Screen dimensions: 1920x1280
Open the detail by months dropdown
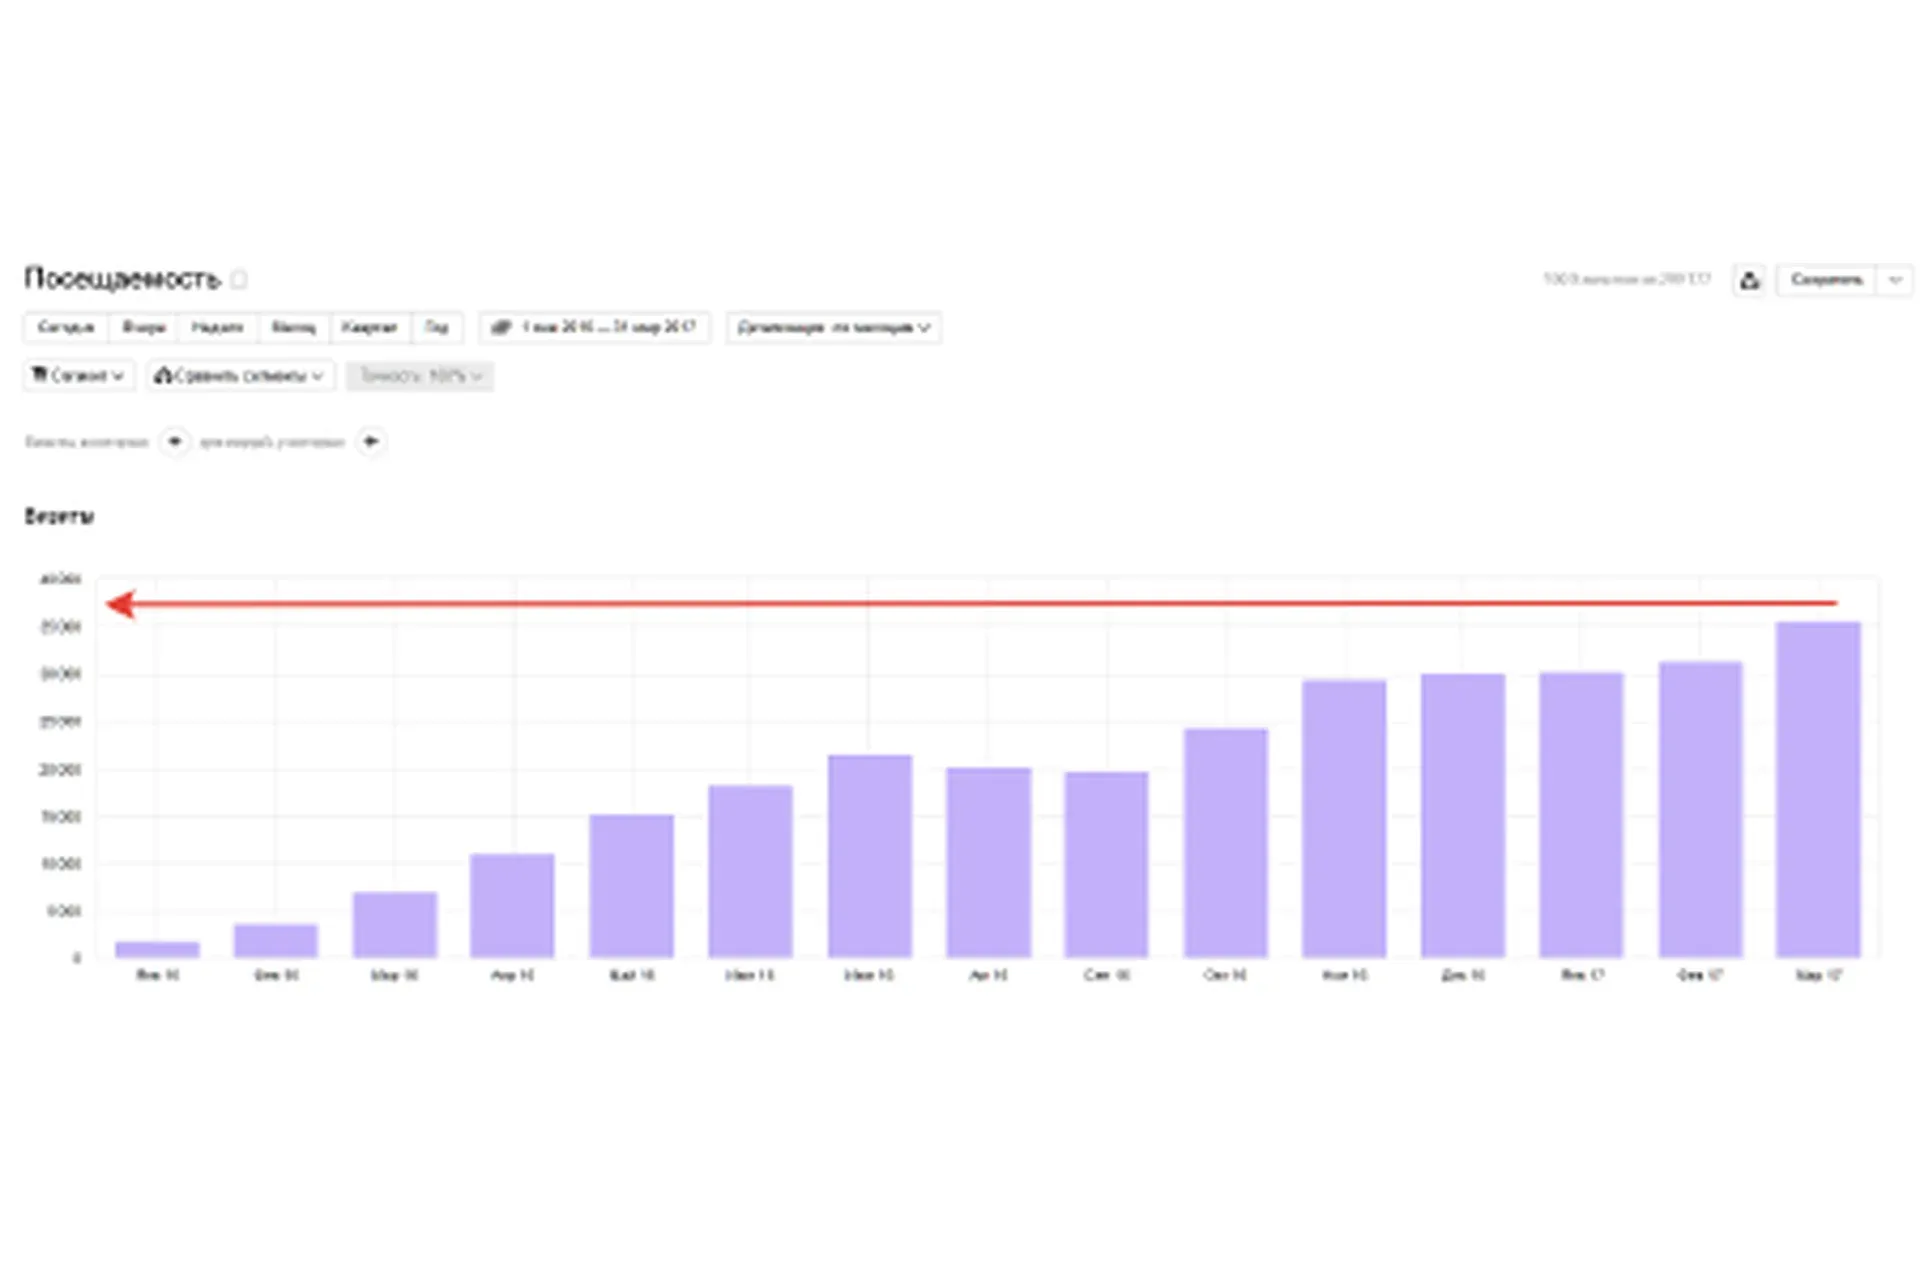(x=833, y=327)
